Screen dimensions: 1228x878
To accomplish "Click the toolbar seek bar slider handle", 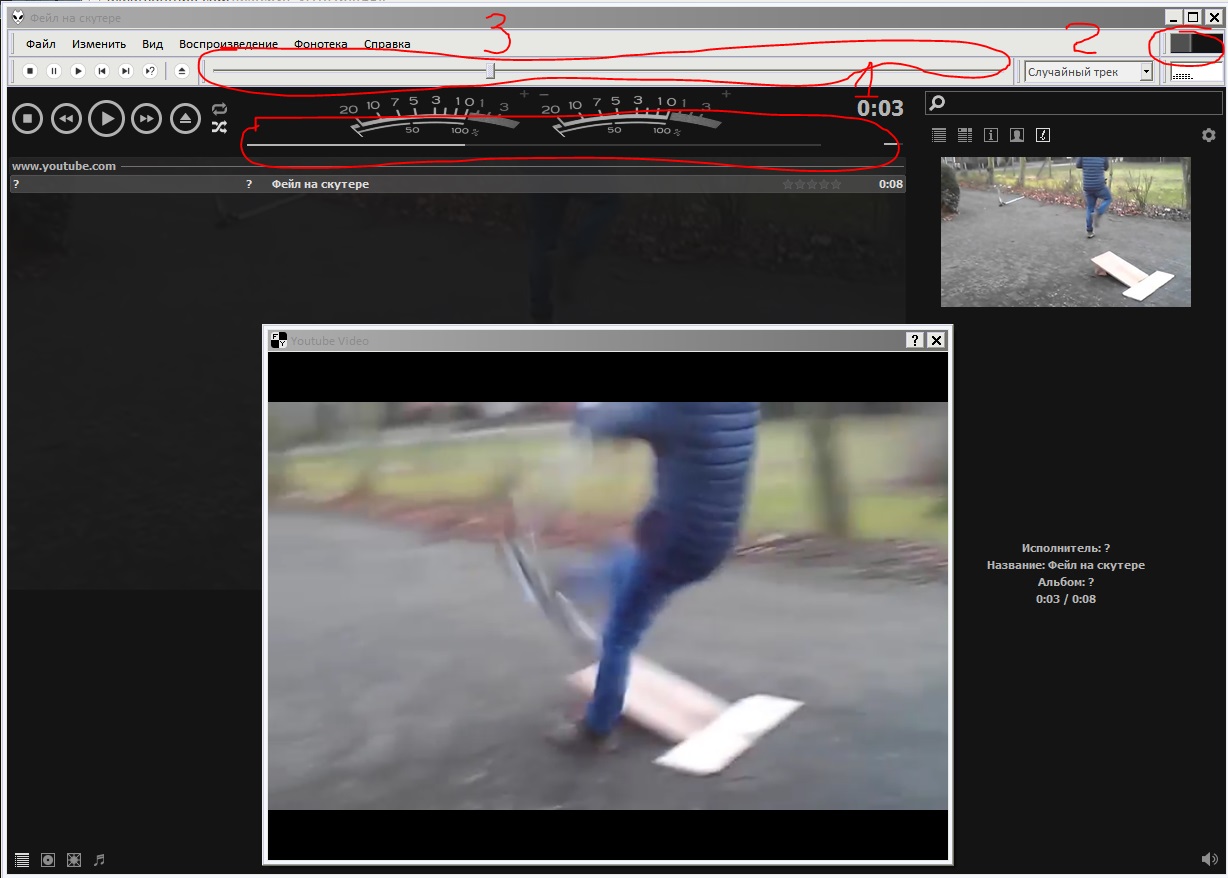I will [x=490, y=71].
